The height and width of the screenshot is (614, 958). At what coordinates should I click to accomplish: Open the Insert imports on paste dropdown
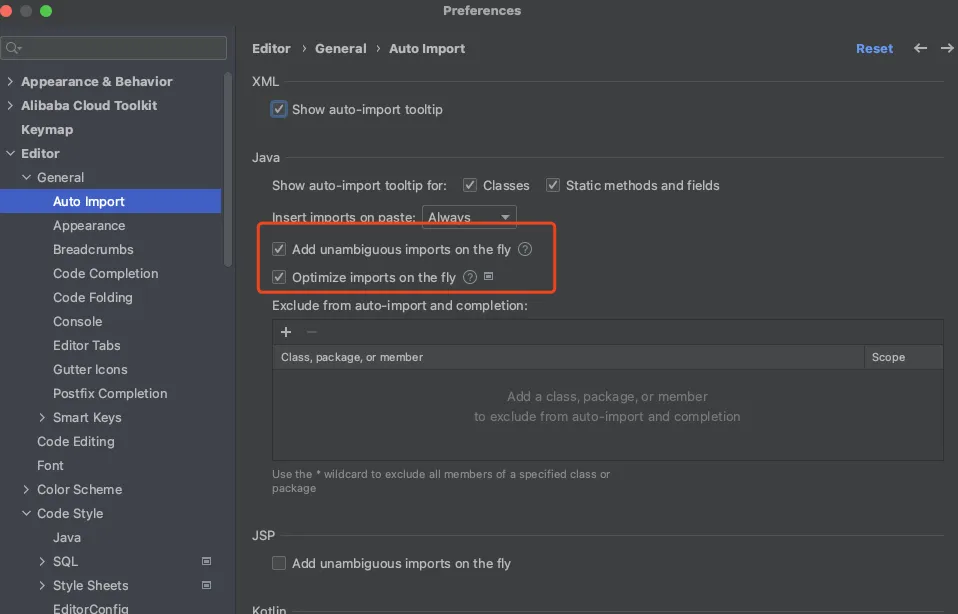tap(469, 217)
